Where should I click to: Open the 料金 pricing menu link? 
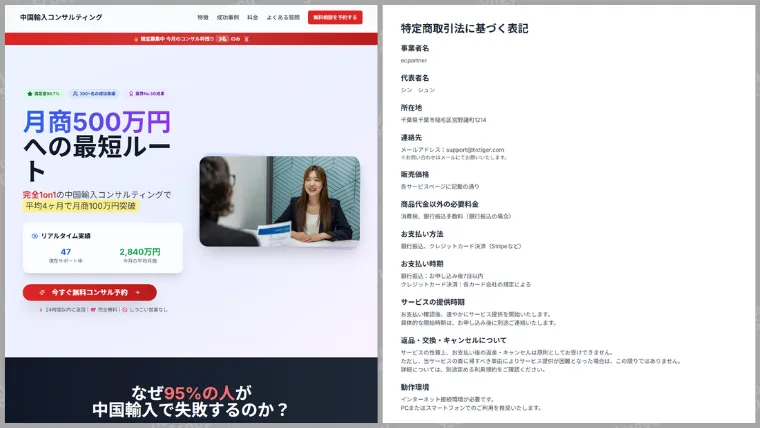252,17
